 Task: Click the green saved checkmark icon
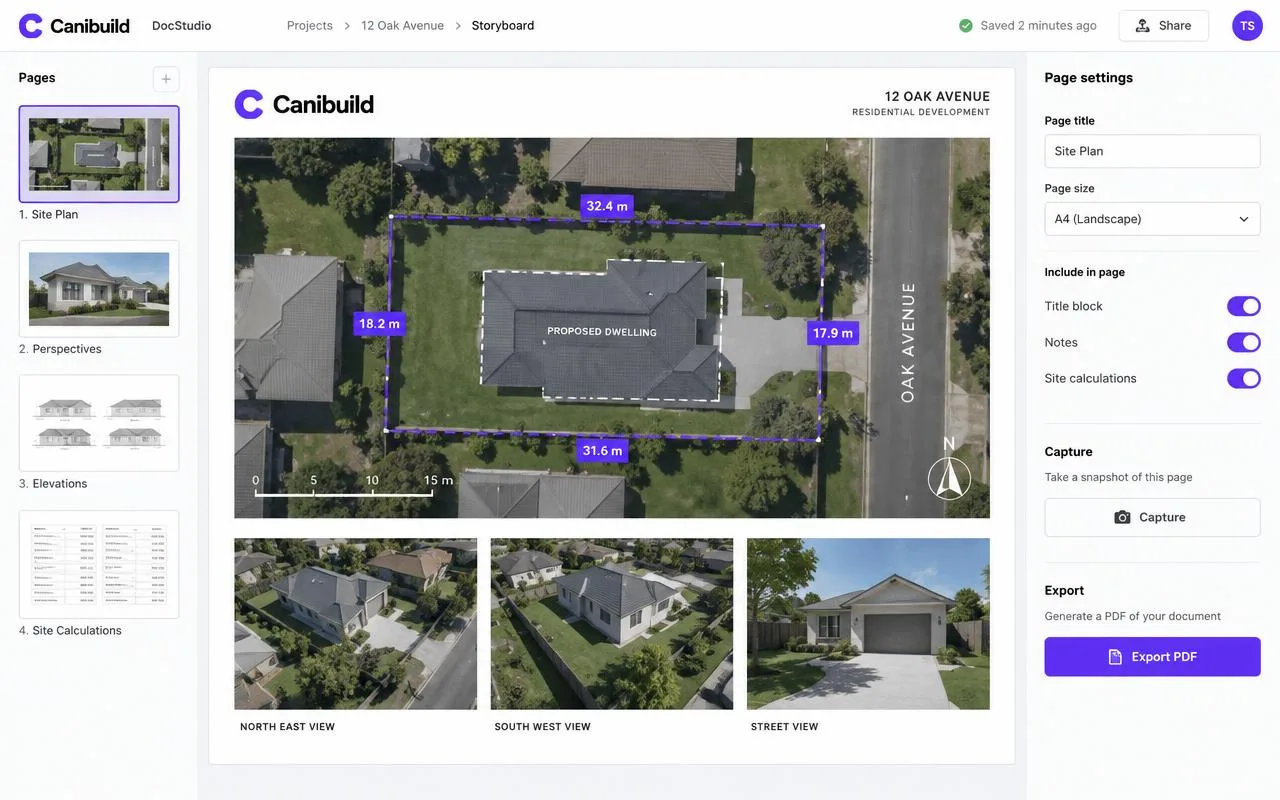[965, 26]
